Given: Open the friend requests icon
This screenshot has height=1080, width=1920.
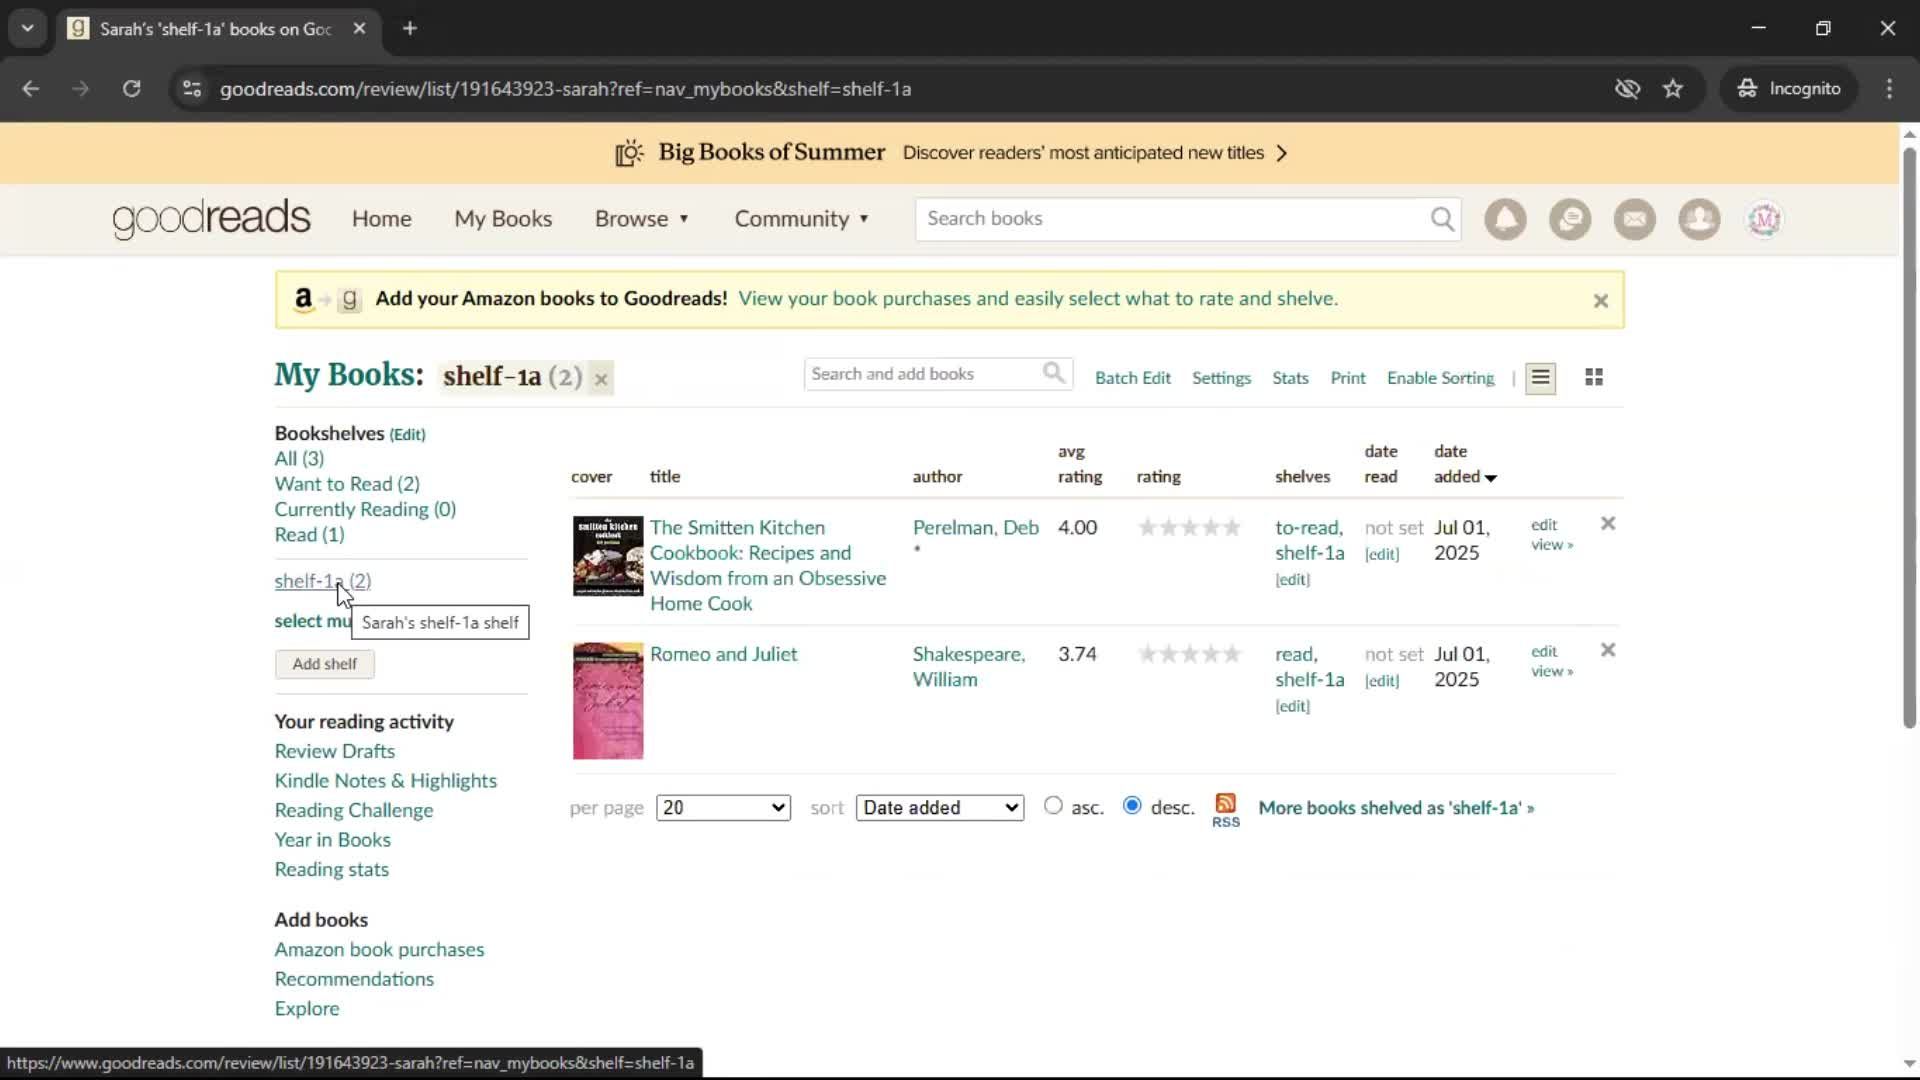Looking at the screenshot, I should click(1699, 219).
